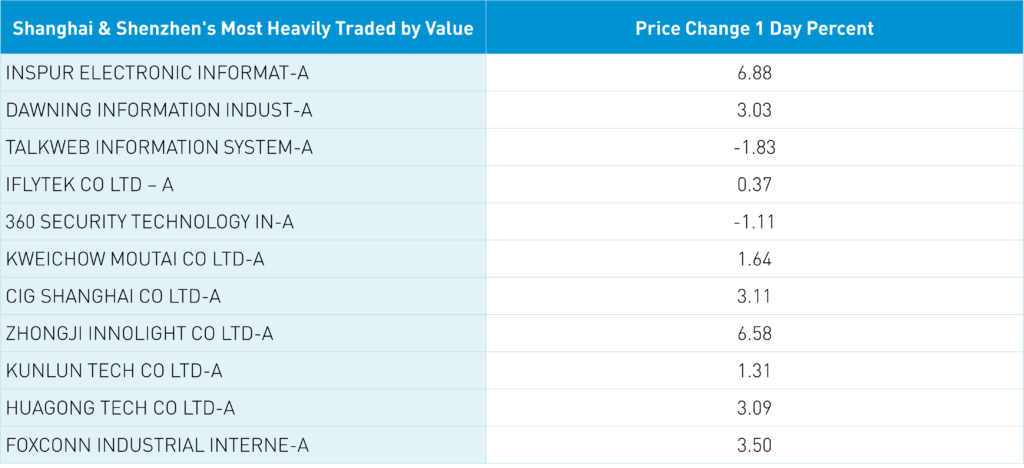Click the 6.88 price change value
Screen dimensions: 1024x468
(x=755, y=73)
